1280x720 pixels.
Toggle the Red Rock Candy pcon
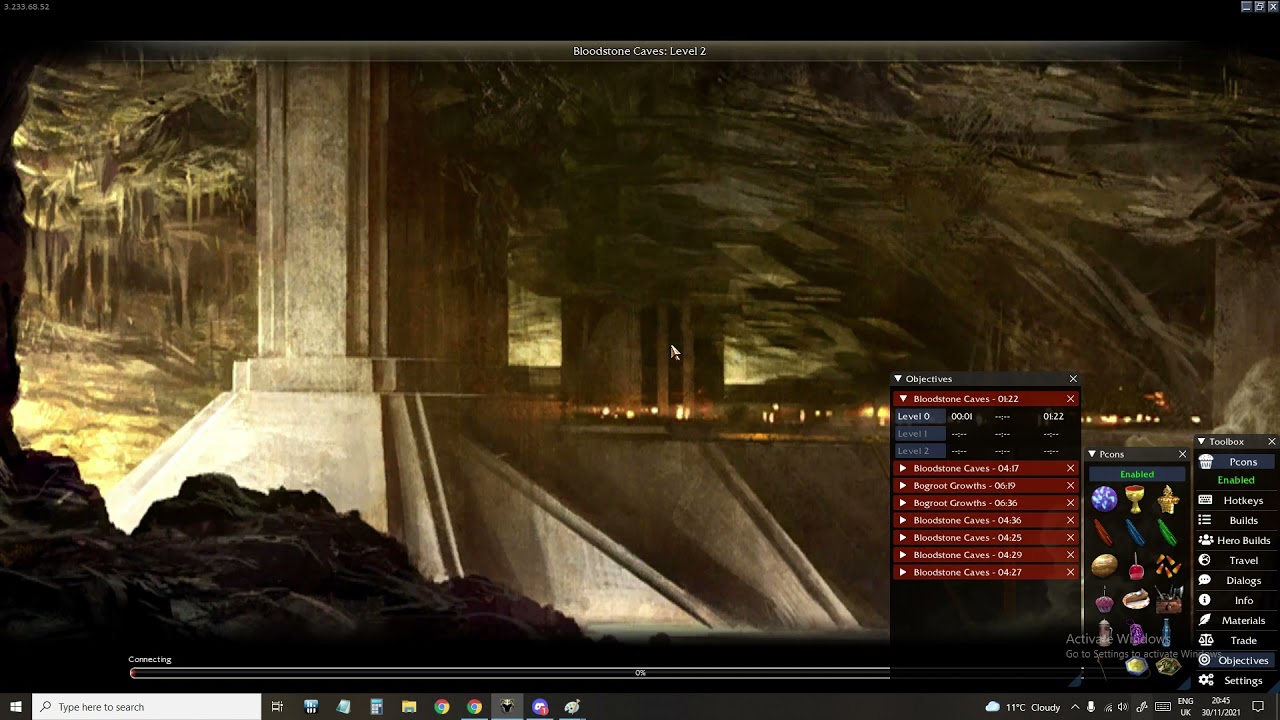click(x=1104, y=532)
